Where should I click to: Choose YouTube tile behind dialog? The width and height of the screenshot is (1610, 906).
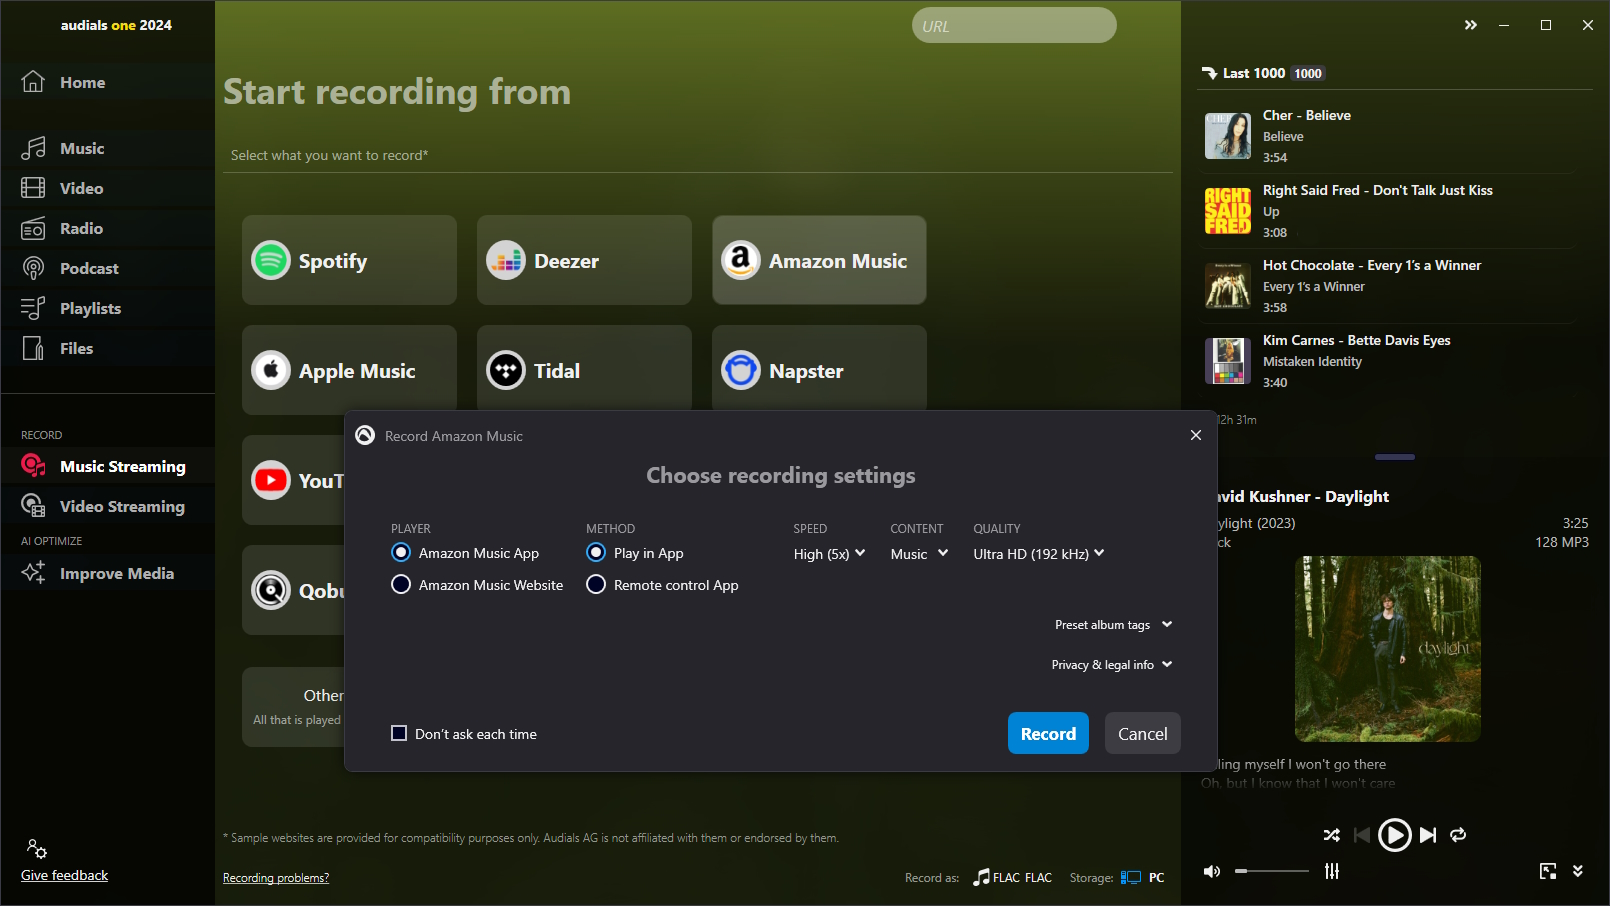point(293,480)
